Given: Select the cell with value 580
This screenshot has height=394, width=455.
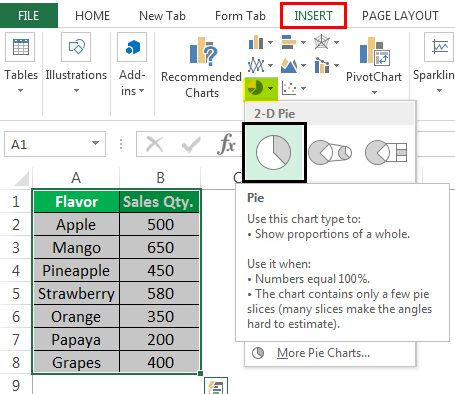Looking at the screenshot, I should coord(160,293).
